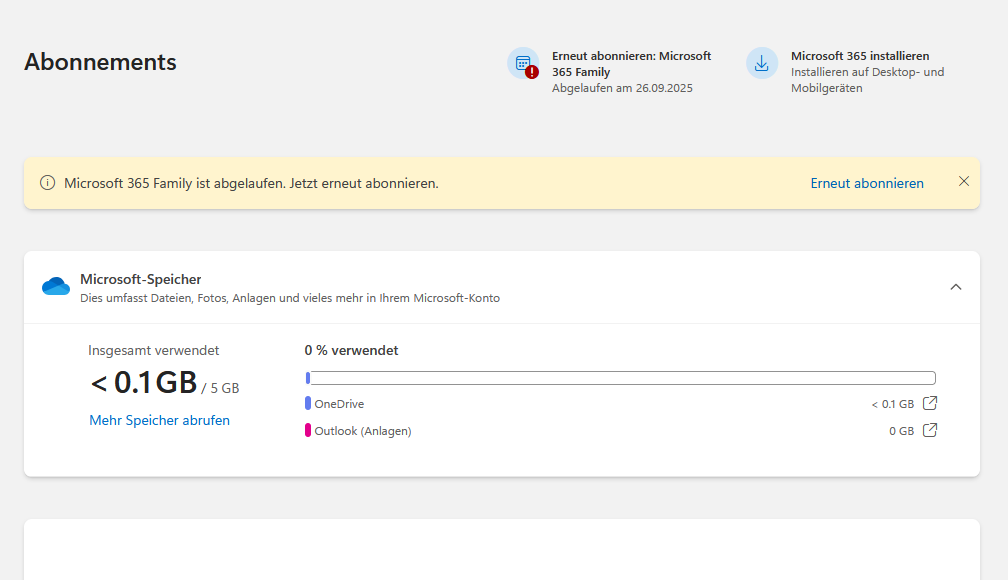Open Outlook (Anlagen) via external link icon
Image resolution: width=1008 pixels, height=580 pixels.
(x=930, y=430)
